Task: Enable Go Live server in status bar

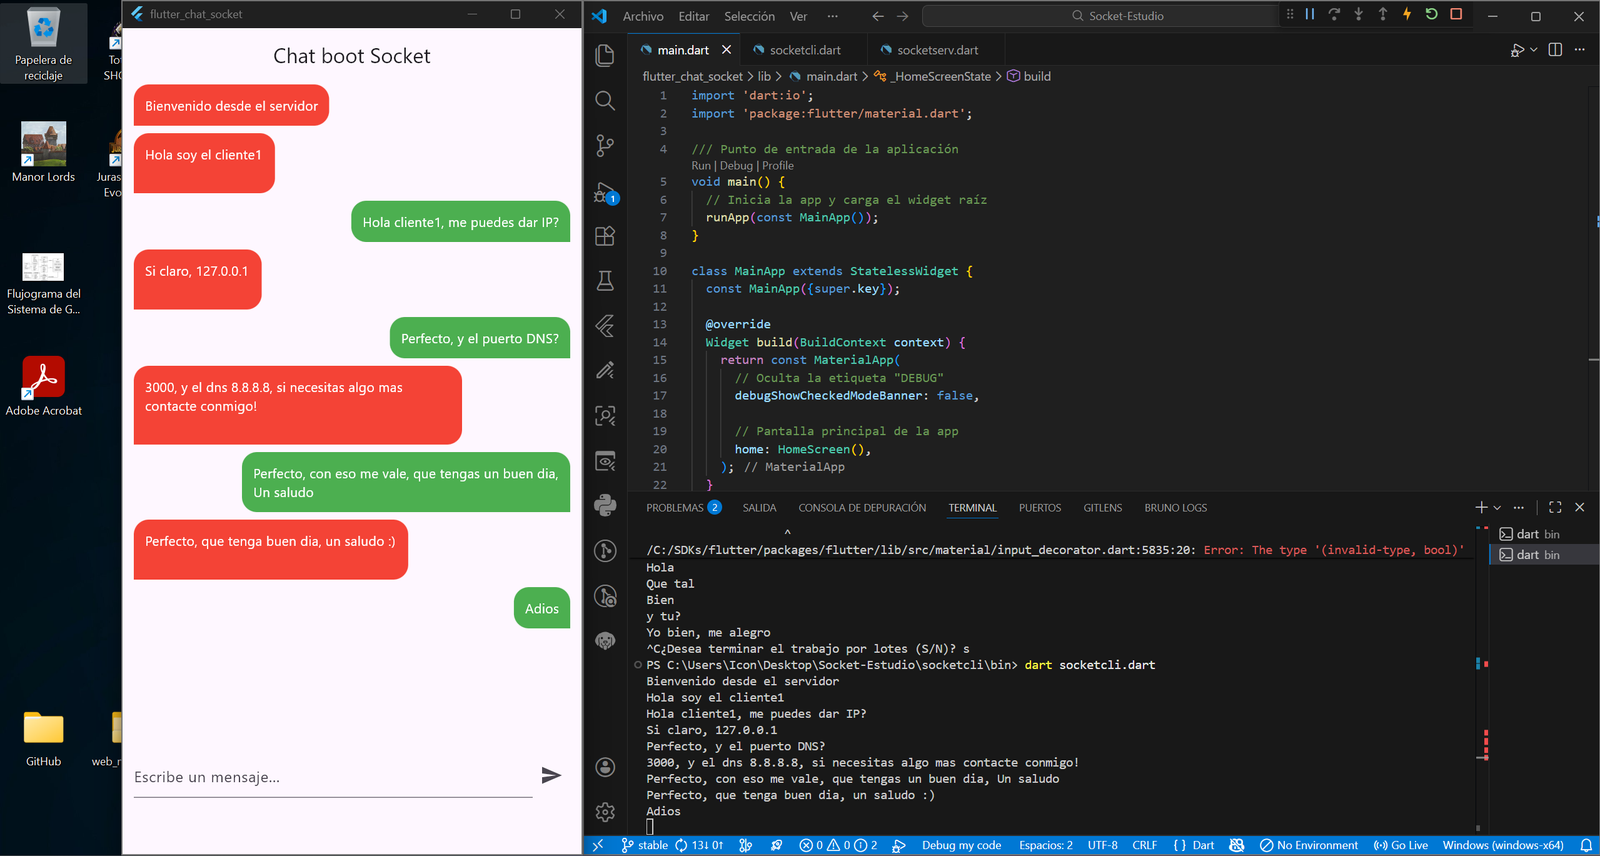Action: 1401,846
